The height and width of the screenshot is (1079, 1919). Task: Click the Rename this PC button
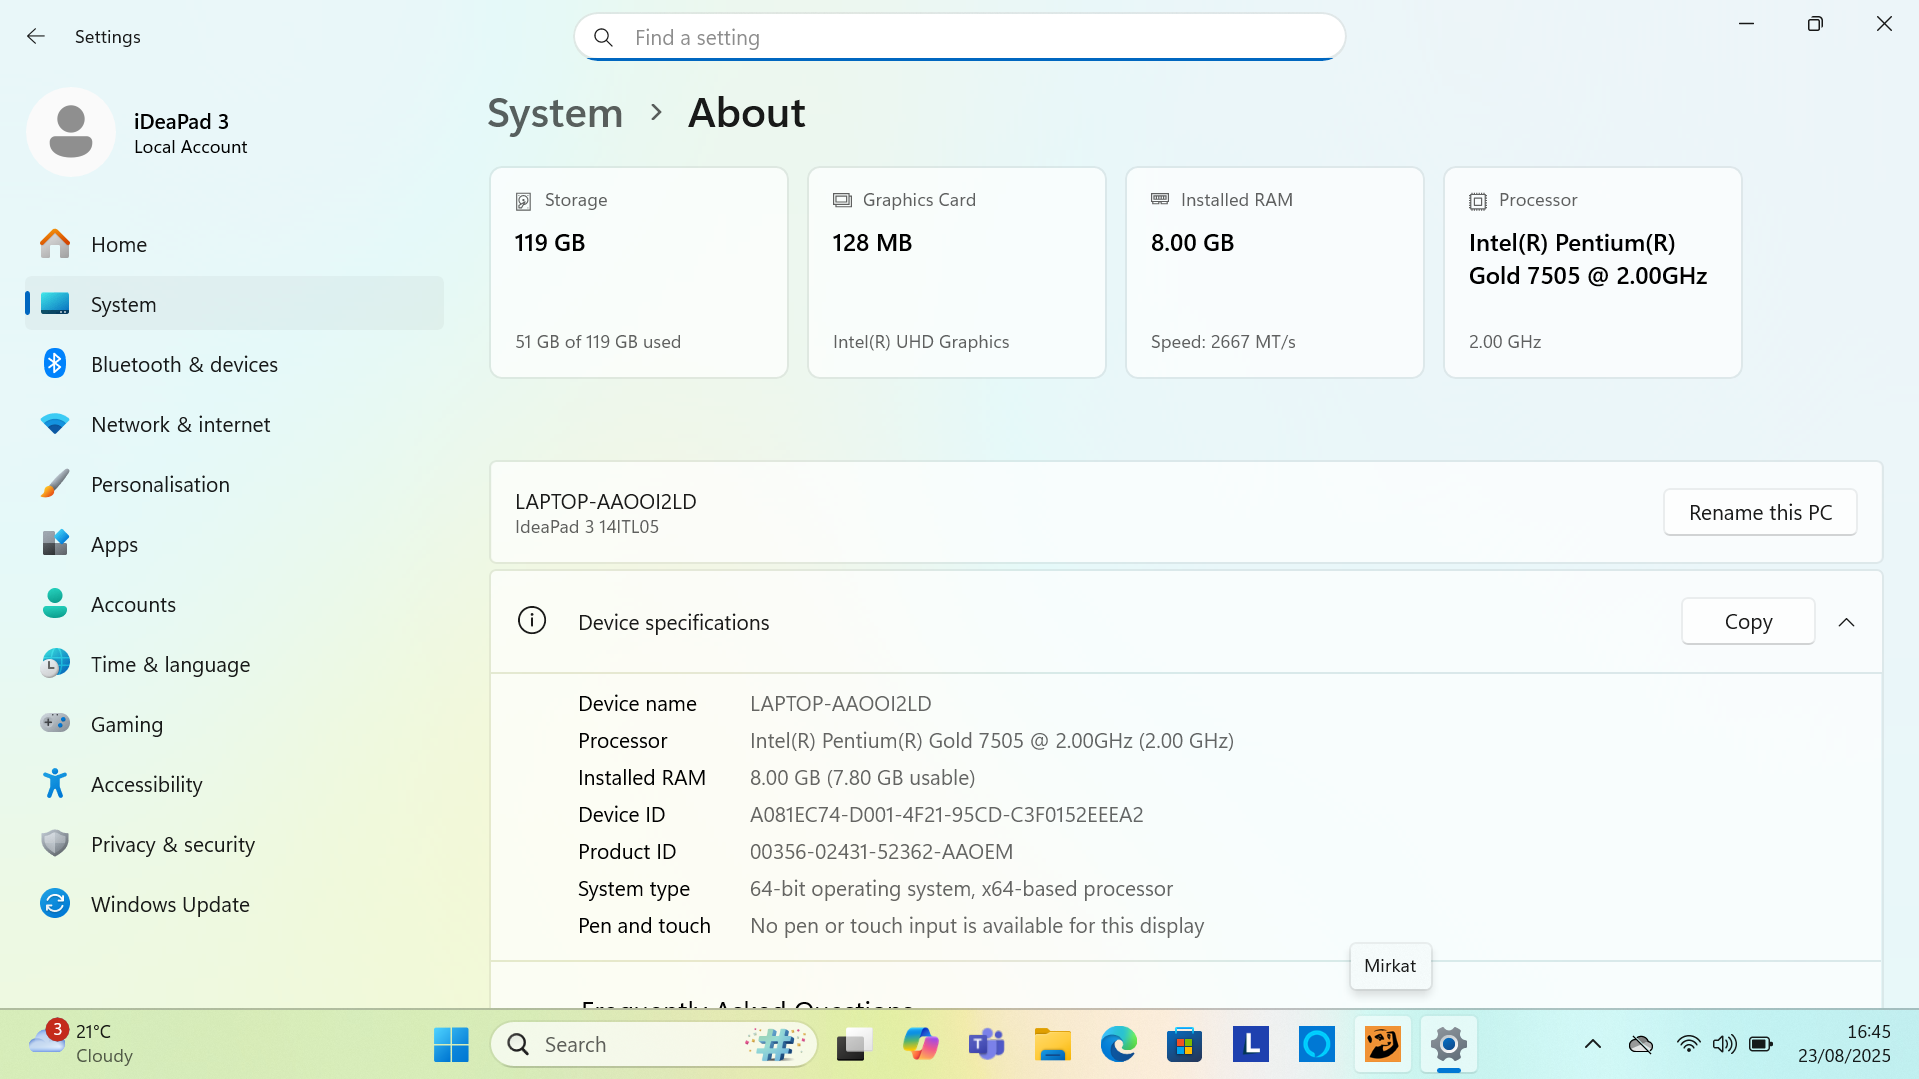pyautogui.click(x=1760, y=512)
